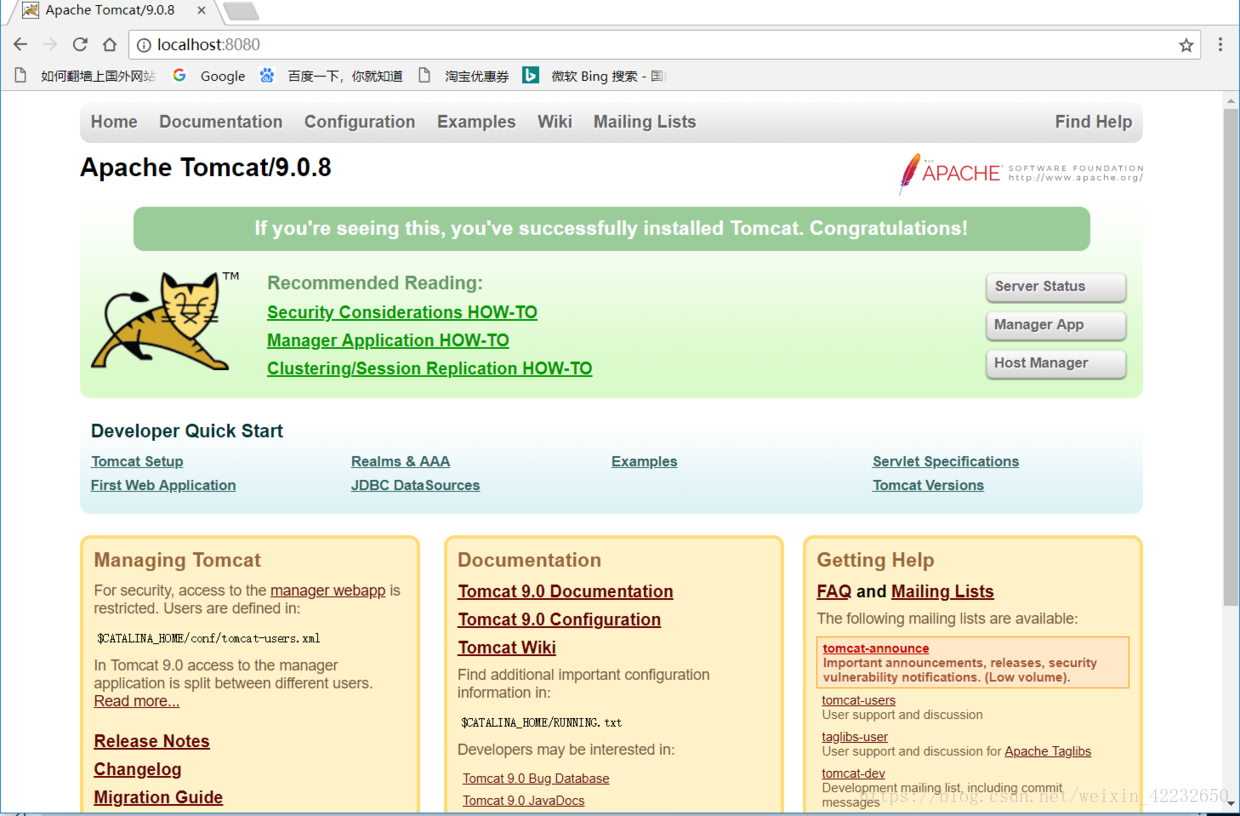Click the Tomcat cat mascot image
The height and width of the screenshot is (816, 1240).
click(165, 320)
